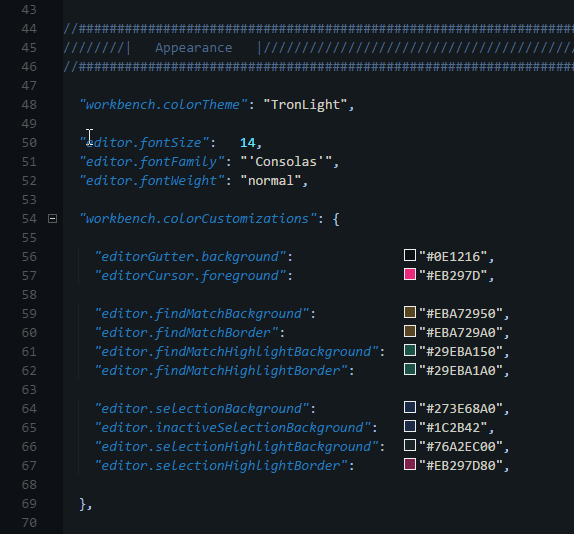
Task: Click the "editor.selectionHighlightBorder" key
Action: click(x=221, y=466)
